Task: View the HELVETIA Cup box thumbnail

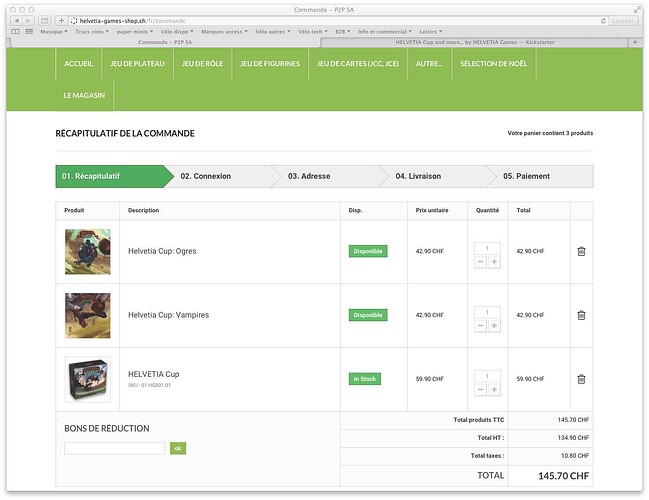Action: (88, 379)
